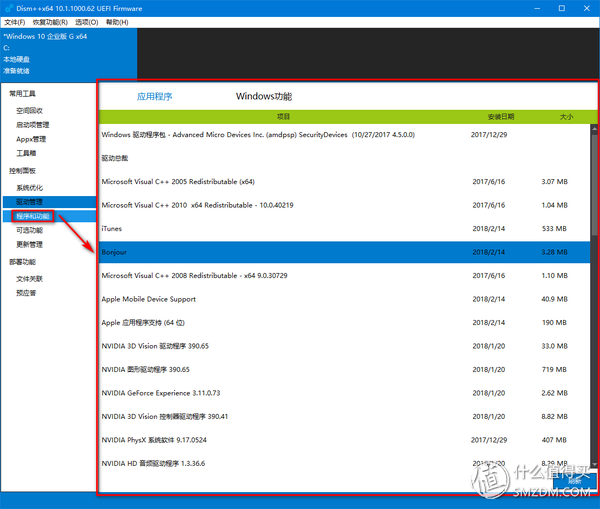Open 更新管理 in the sidebar
600x509 pixels.
29,244
